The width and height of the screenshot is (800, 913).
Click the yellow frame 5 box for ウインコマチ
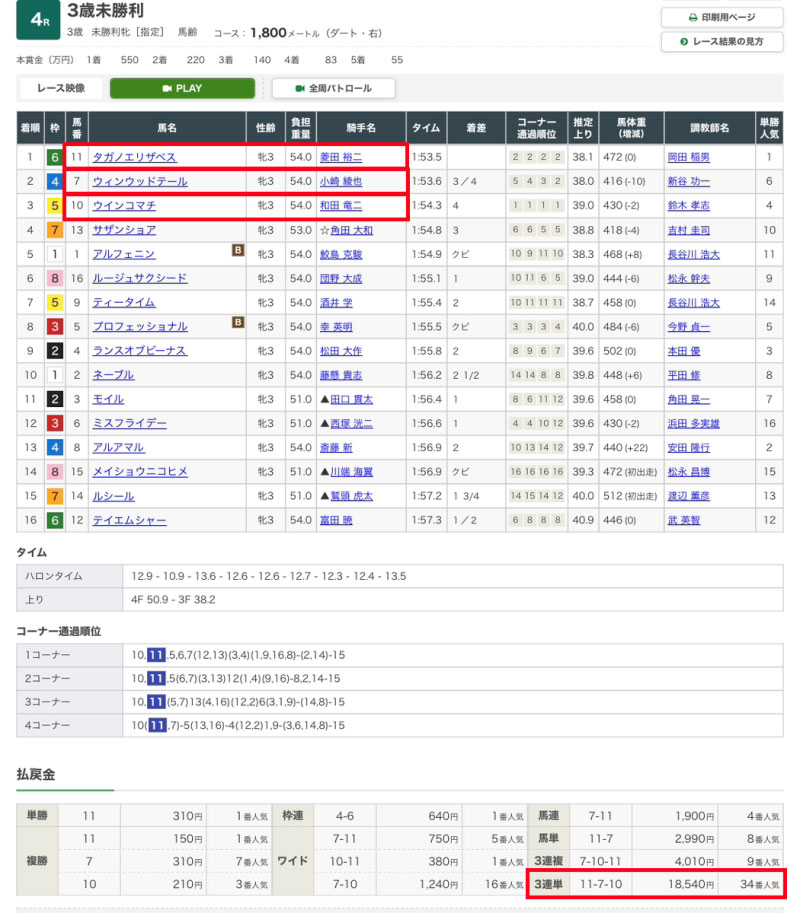(54, 205)
